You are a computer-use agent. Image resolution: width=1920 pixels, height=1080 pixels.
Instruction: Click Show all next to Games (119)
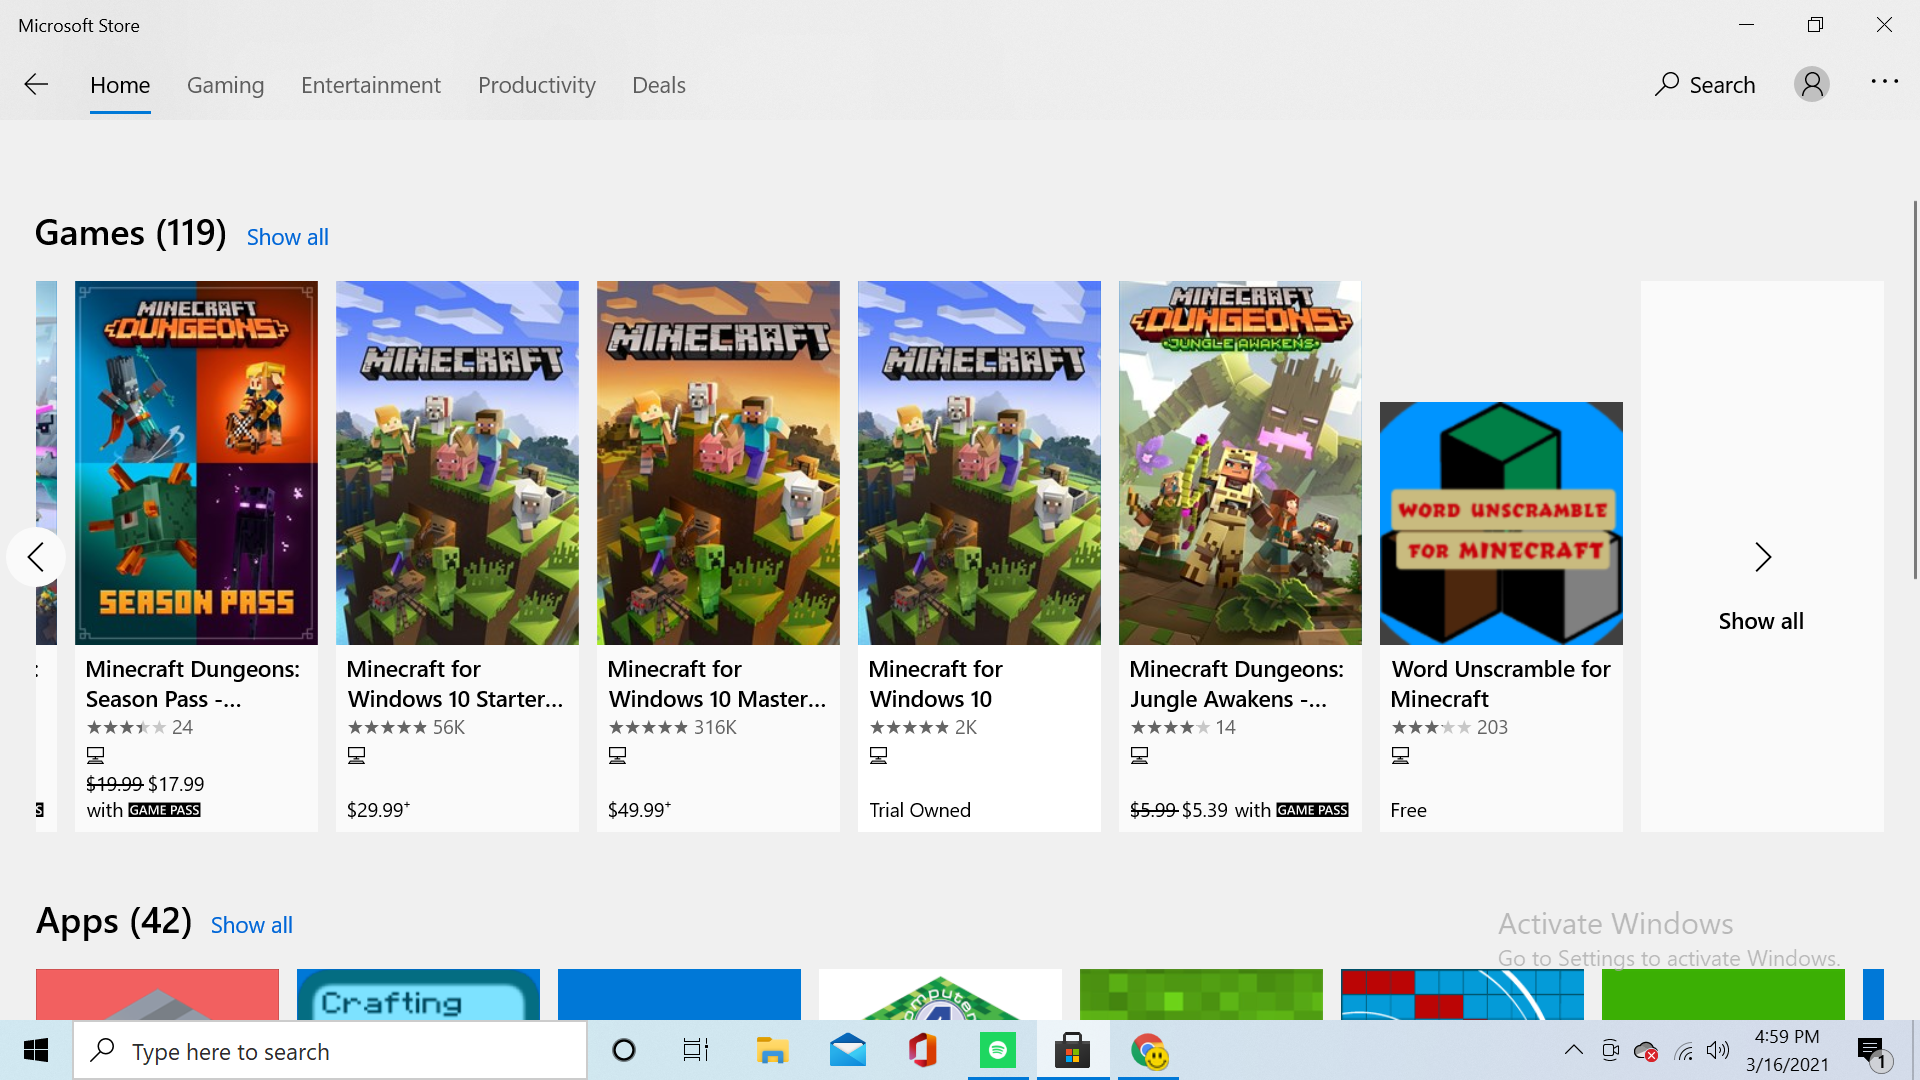[287, 237]
